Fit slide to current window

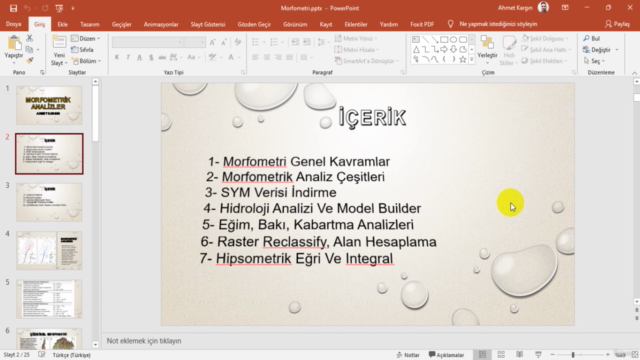tap(635, 355)
